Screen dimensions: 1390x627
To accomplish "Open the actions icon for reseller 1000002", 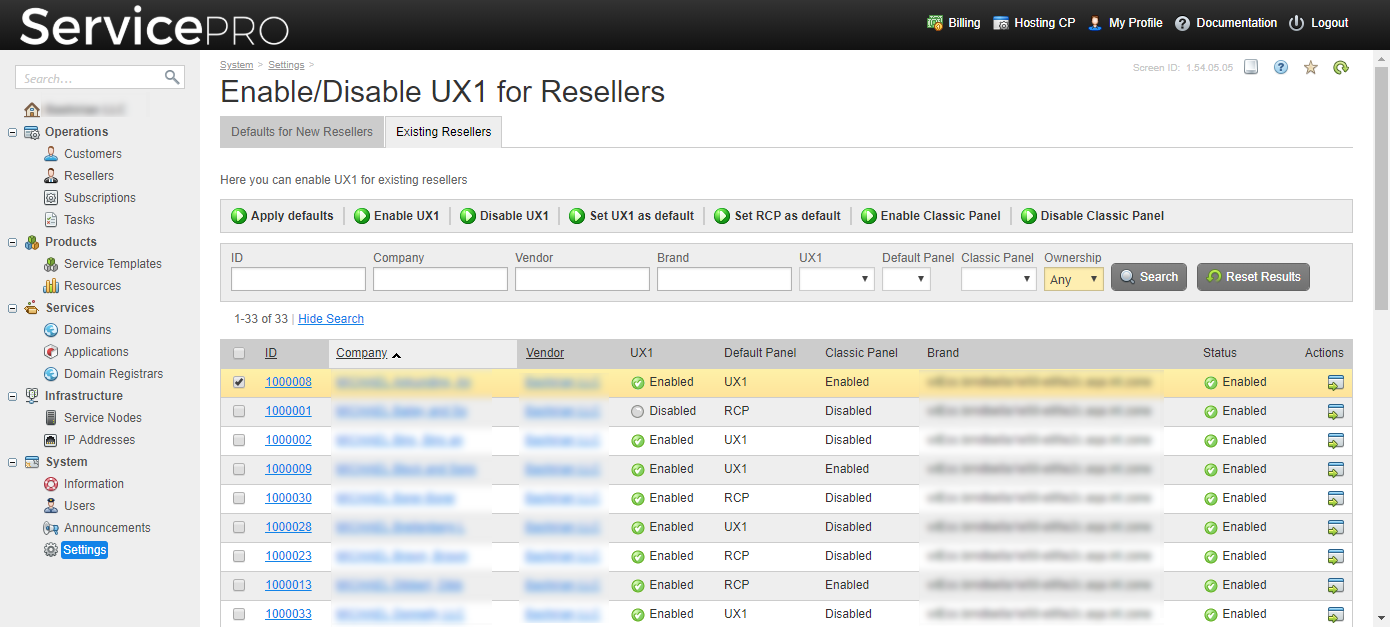I will coord(1335,440).
